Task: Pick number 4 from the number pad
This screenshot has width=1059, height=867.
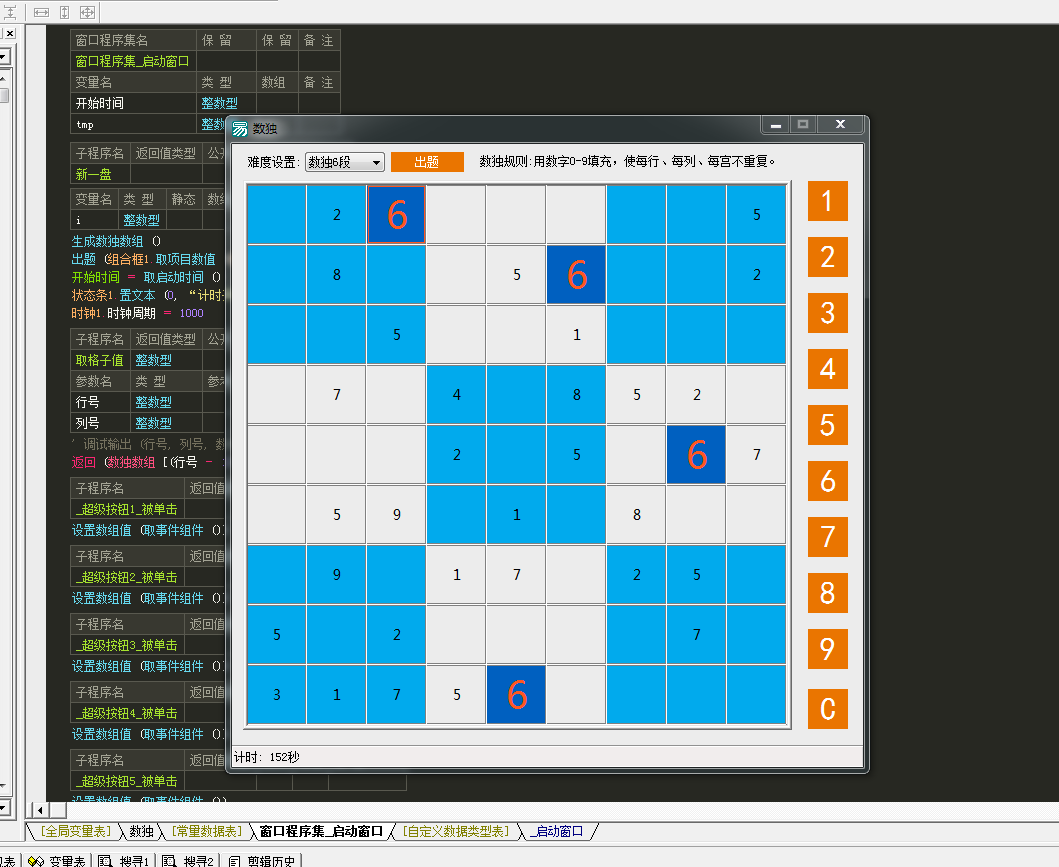Action: pyautogui.click(x=827, y=369)
